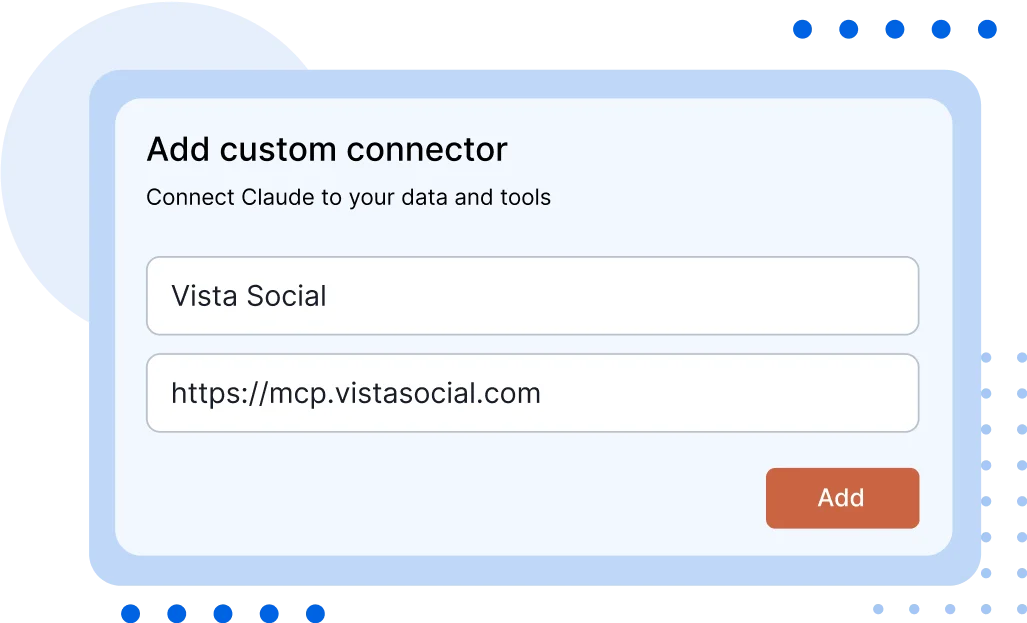
Task: Click the URL text https://mcp.vistasocial.com
Action: tap(356, 393)
